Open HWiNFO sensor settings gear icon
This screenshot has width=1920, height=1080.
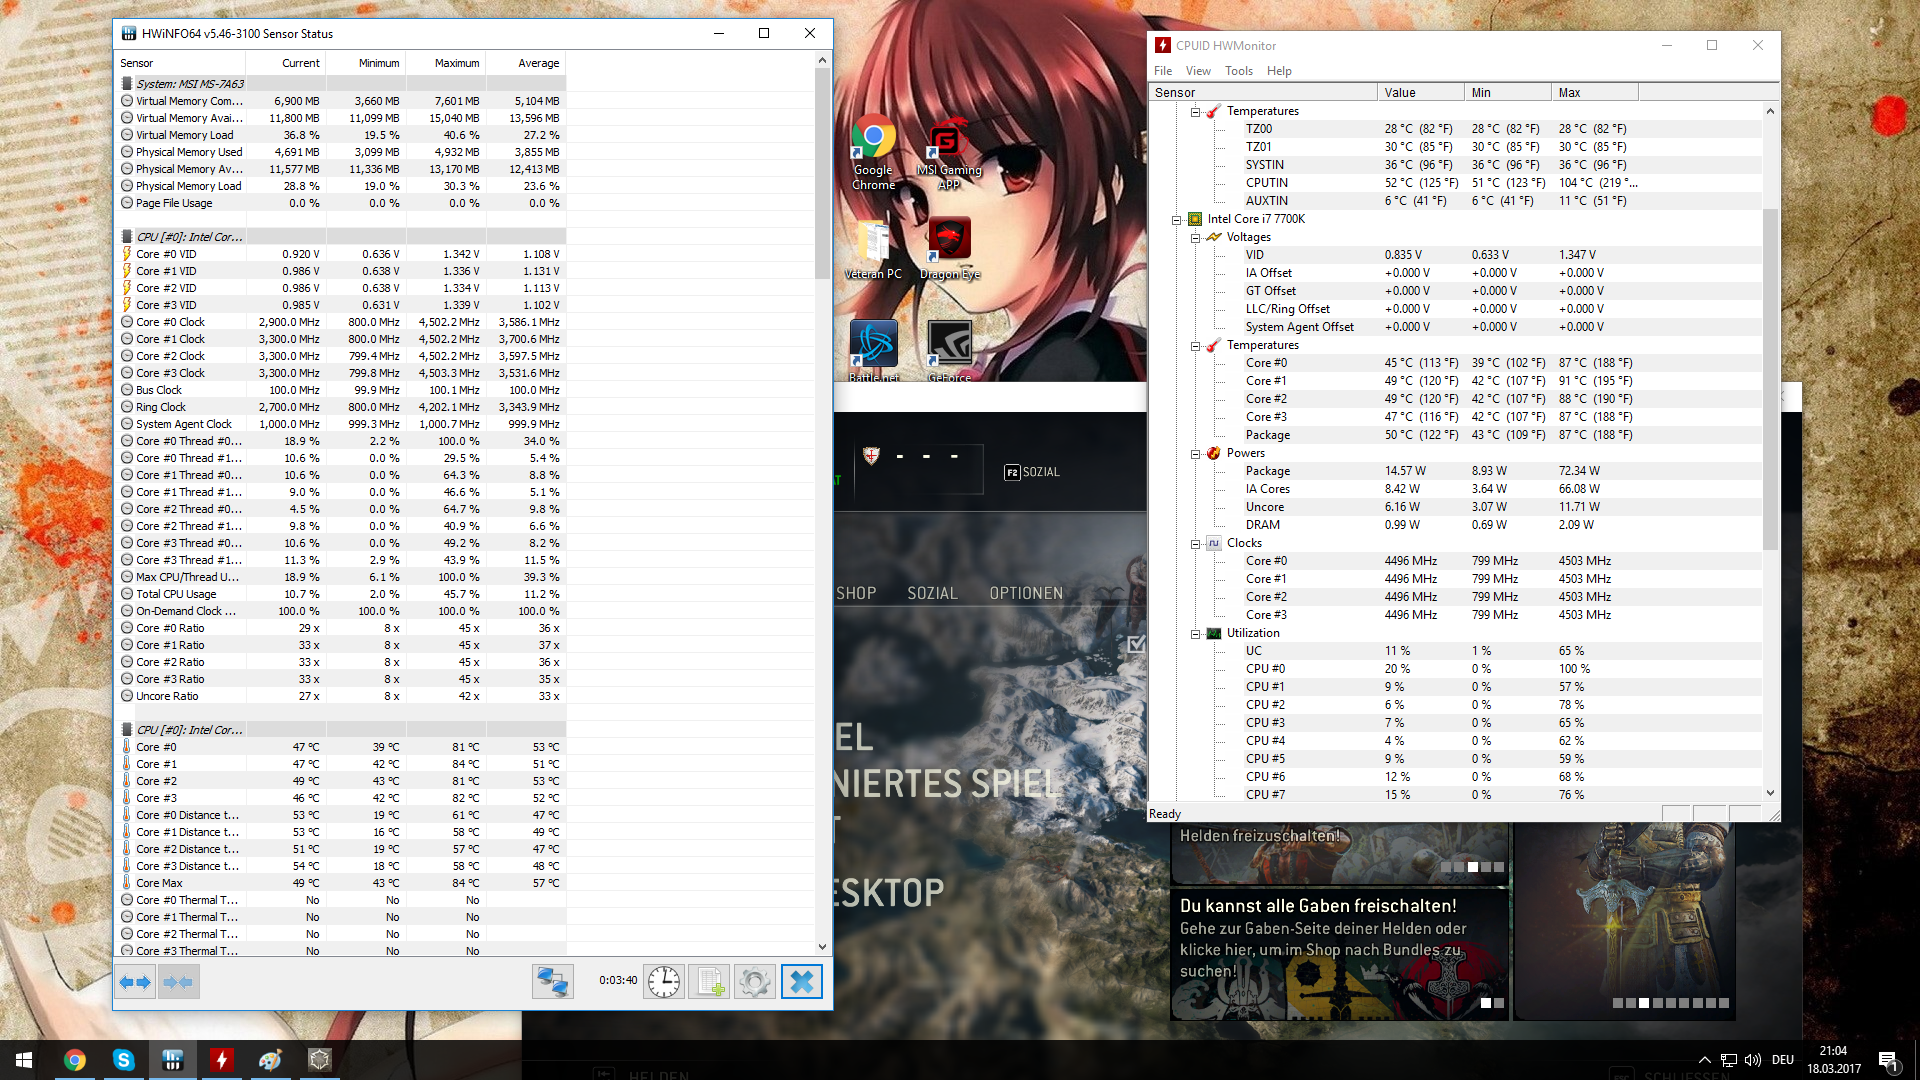pyautogui.click(x=755, y=982)
